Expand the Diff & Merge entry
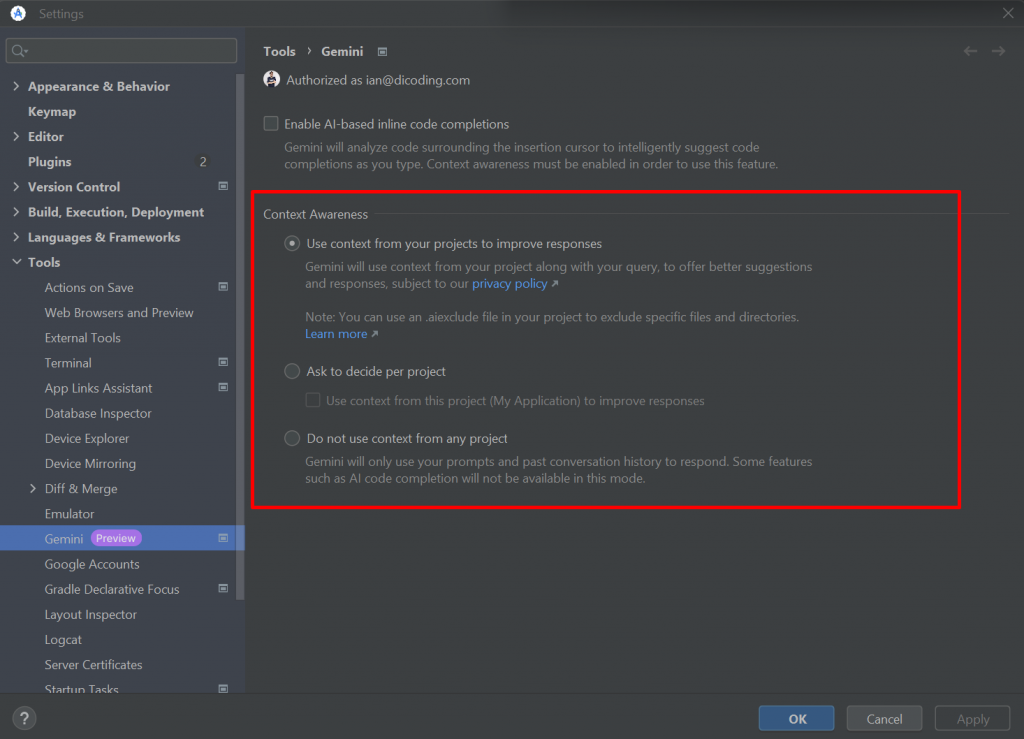This screenshot has height=739, width=1024. [31, 488]
